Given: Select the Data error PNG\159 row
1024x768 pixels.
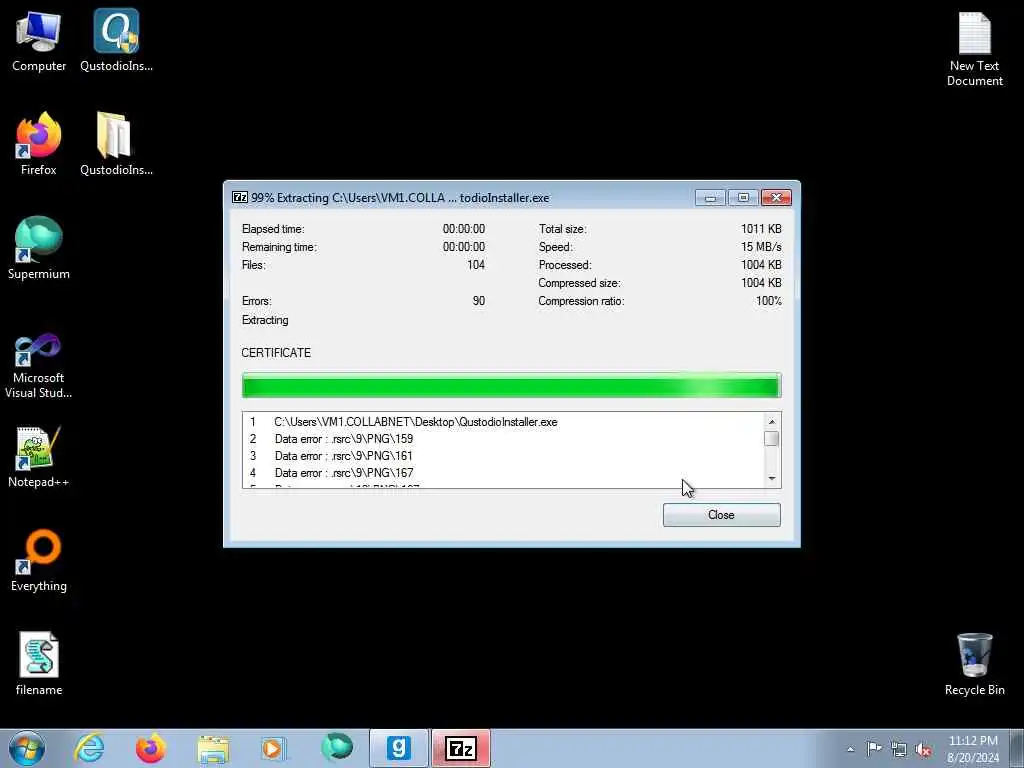Looking at the screenshot, I should click(503, 439).
